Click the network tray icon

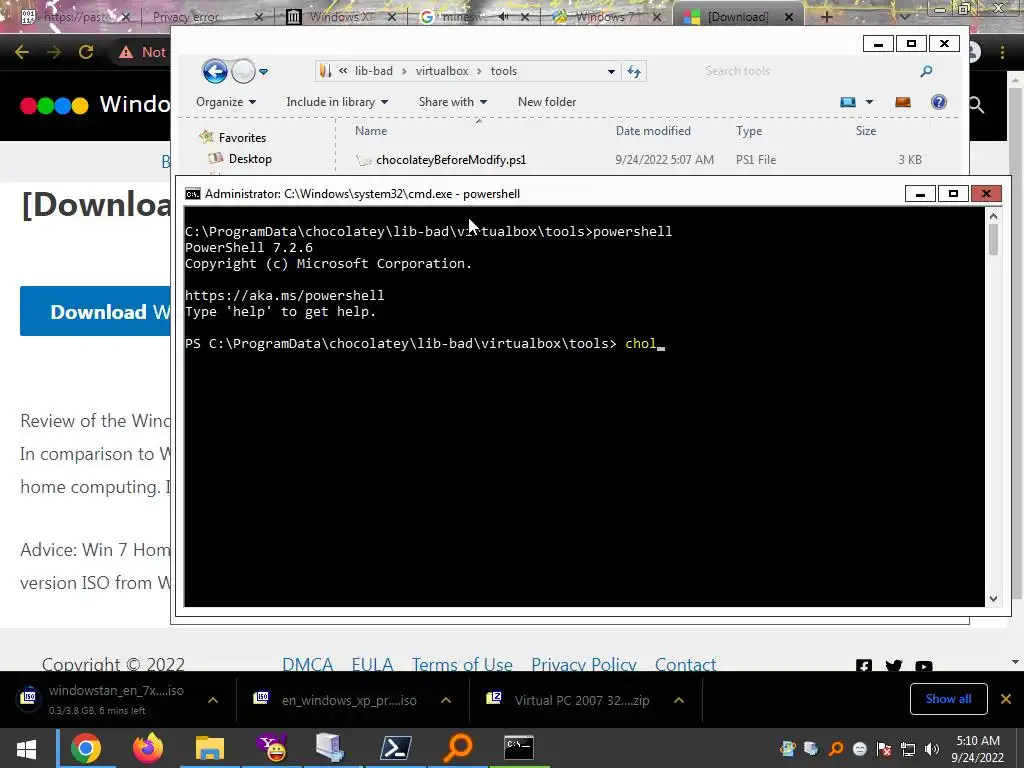(x=908, y=749)
